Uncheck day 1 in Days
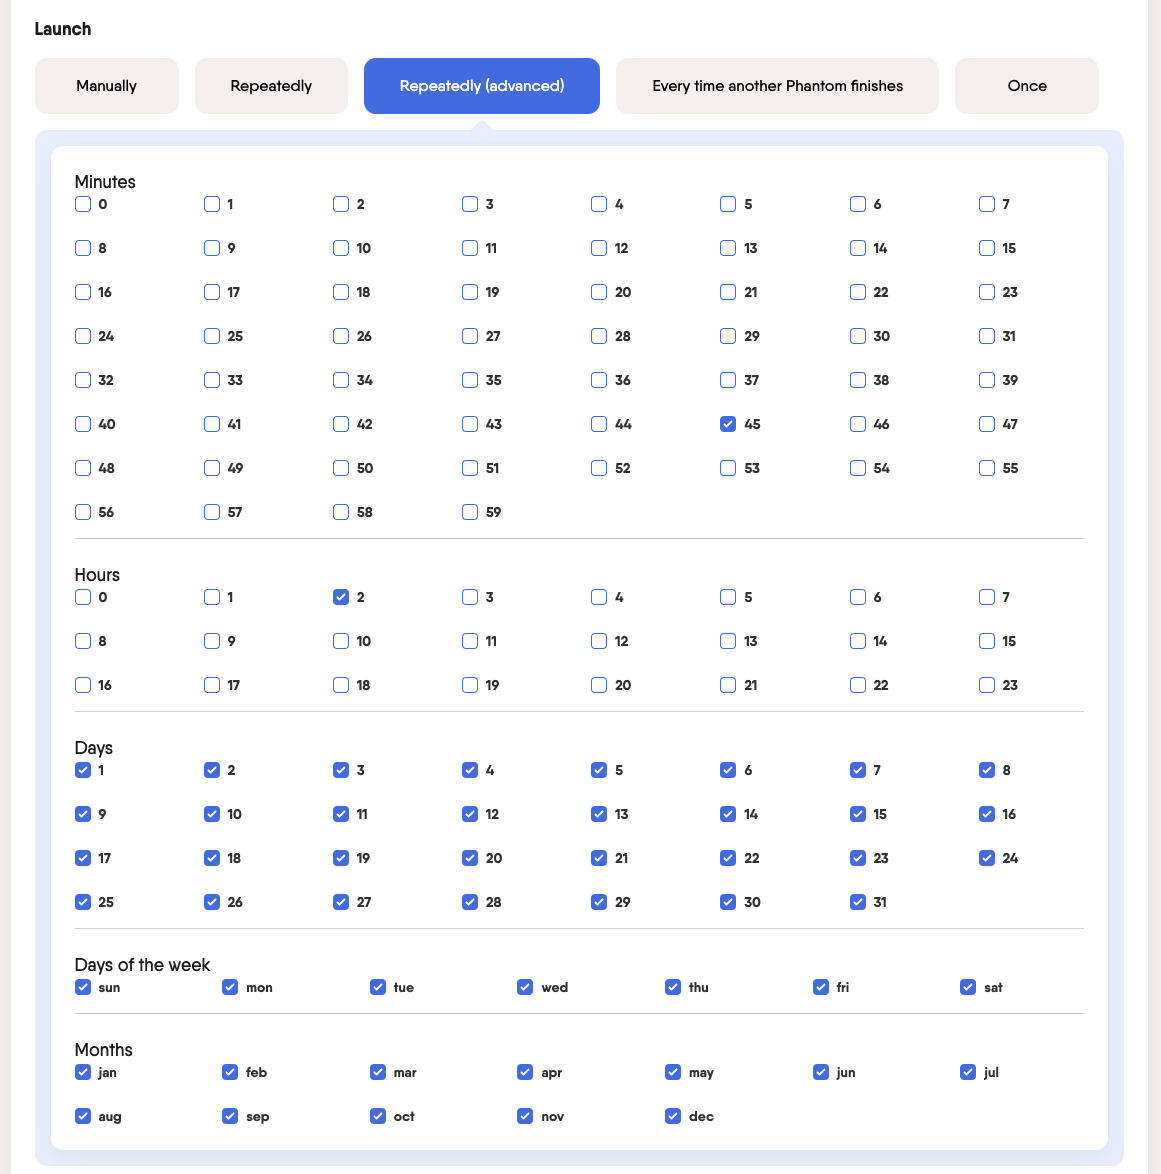 point(83,770)
